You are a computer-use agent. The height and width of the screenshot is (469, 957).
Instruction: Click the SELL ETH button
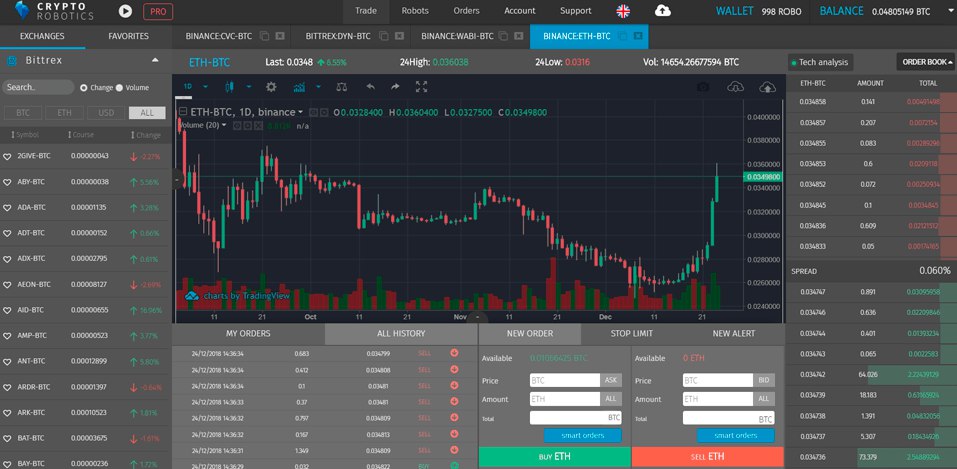[707, 457]
